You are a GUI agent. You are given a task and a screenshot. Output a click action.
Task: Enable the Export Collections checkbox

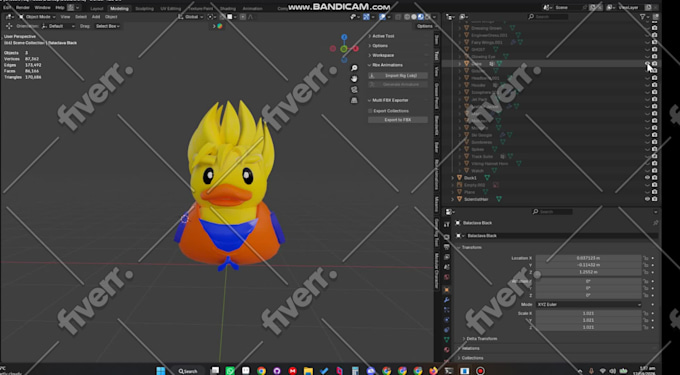(370, 111)
